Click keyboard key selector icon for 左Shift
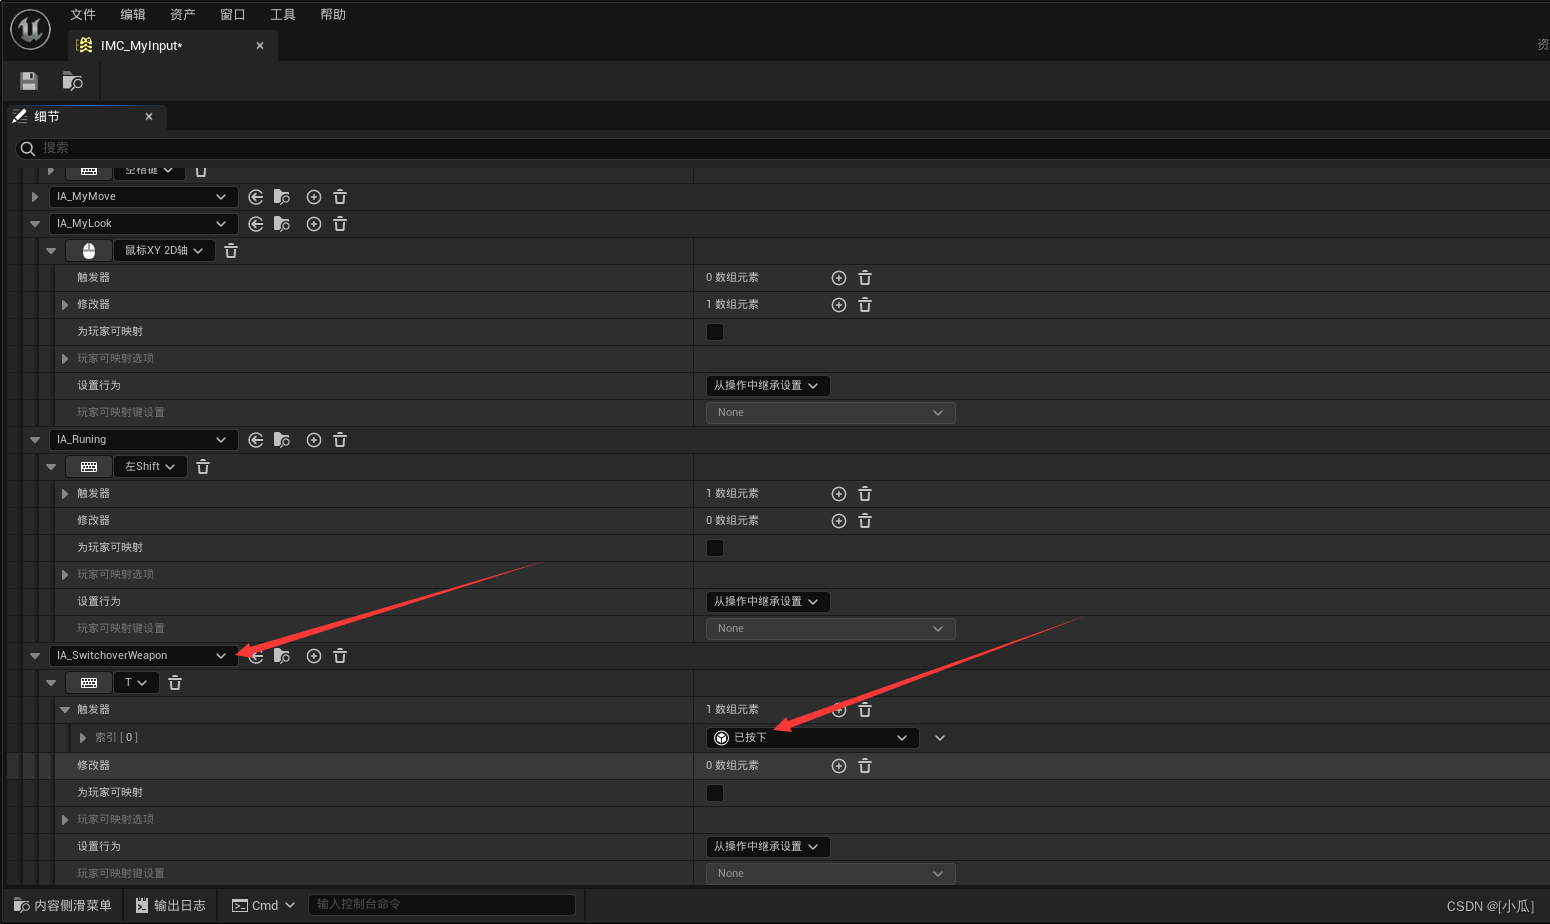The image size is (1550, 924). click(x=89, y=467)
